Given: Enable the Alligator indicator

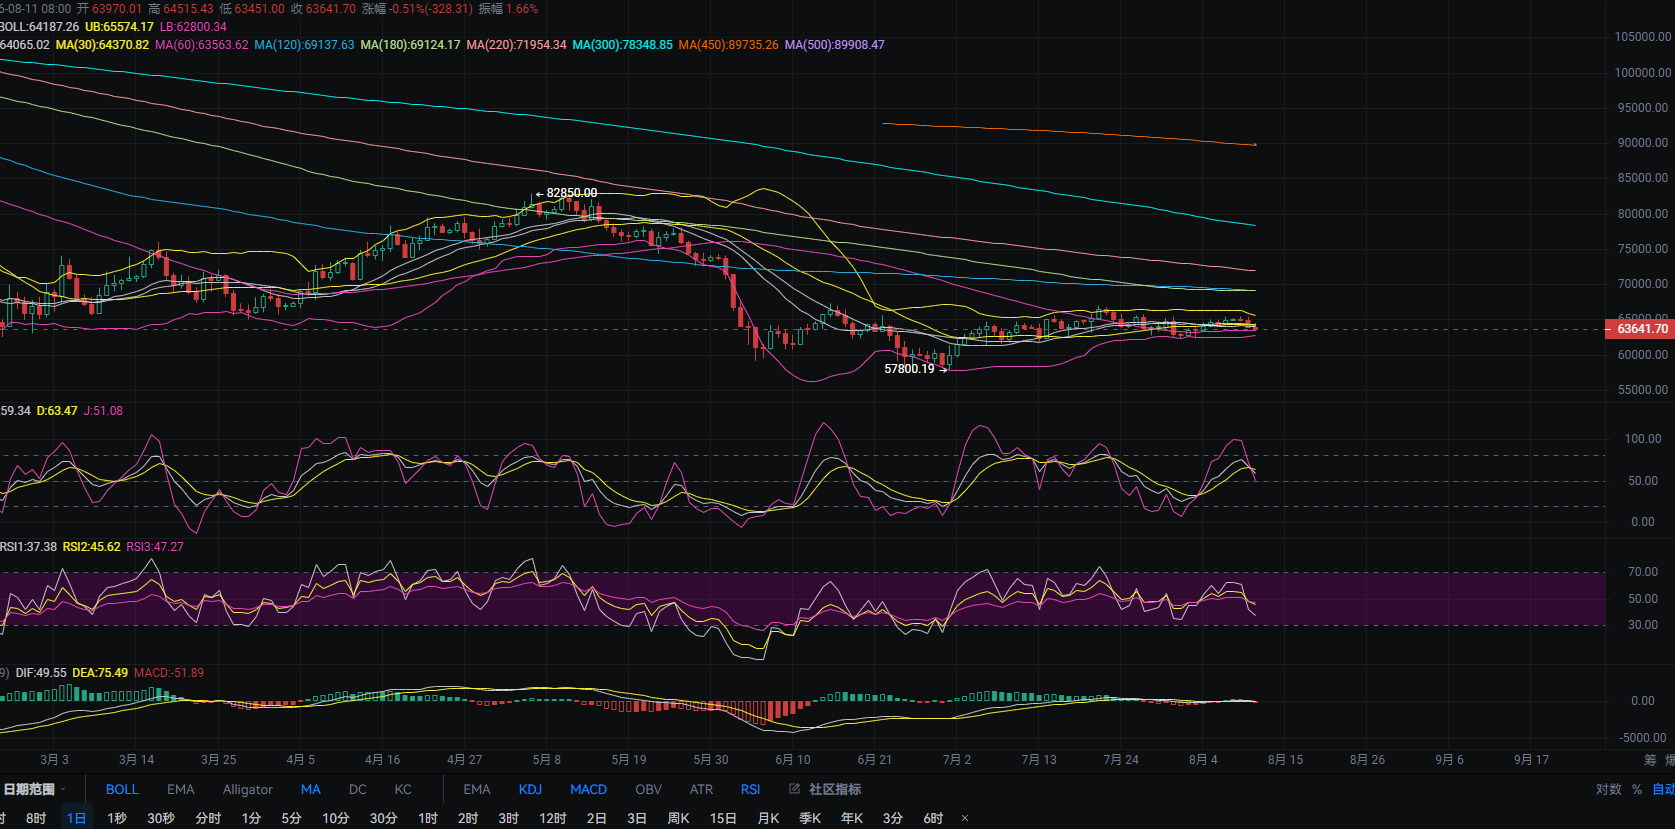Looking at the screenshot, I should pos(248,789).
